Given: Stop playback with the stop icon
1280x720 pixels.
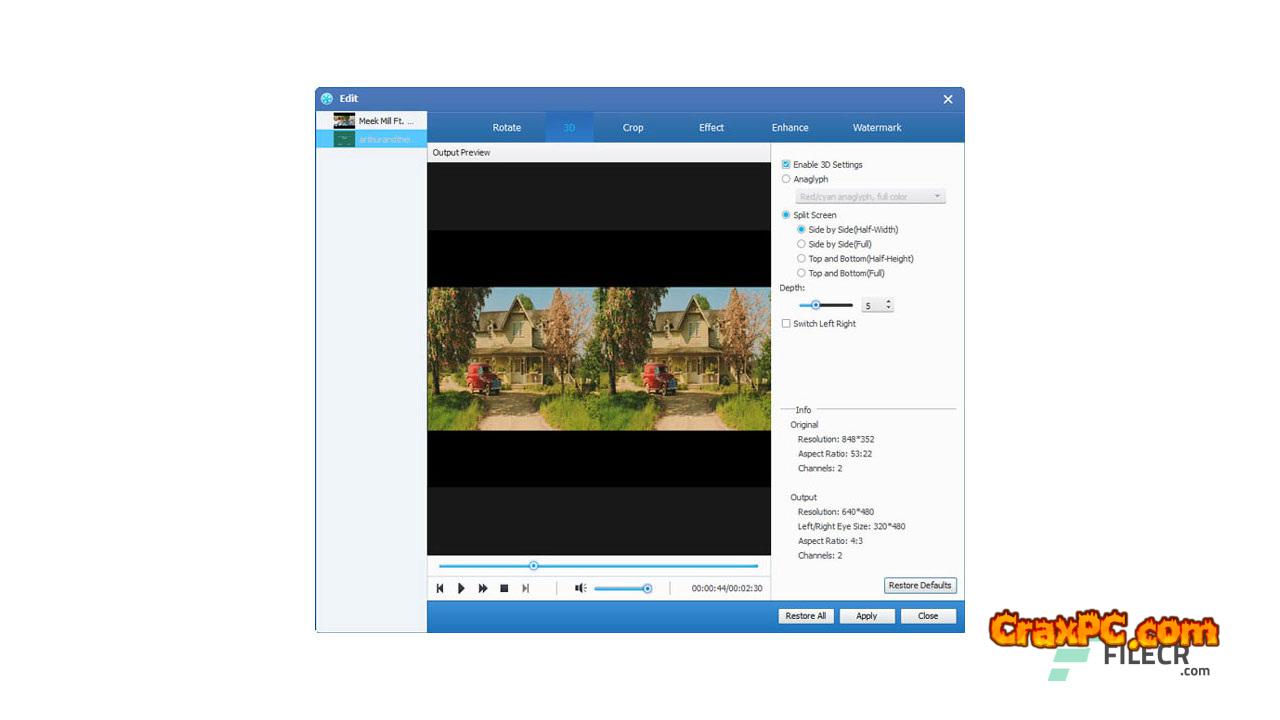Looking at the screenshot, I should pyautogui.click(x=504, y=589).
